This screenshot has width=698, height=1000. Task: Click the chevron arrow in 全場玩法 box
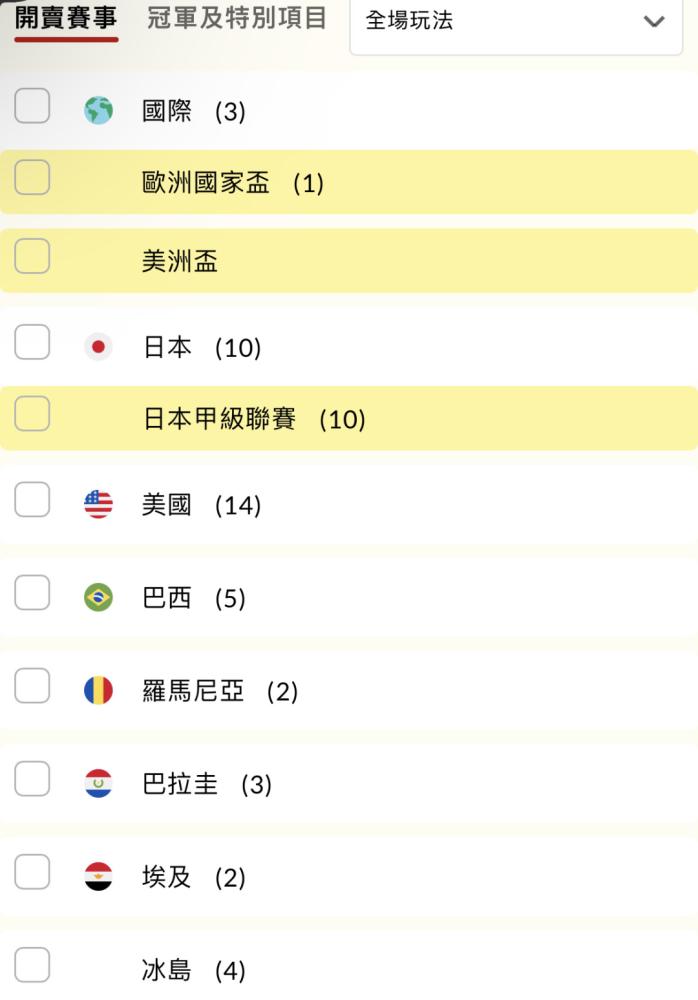(654, 22)
